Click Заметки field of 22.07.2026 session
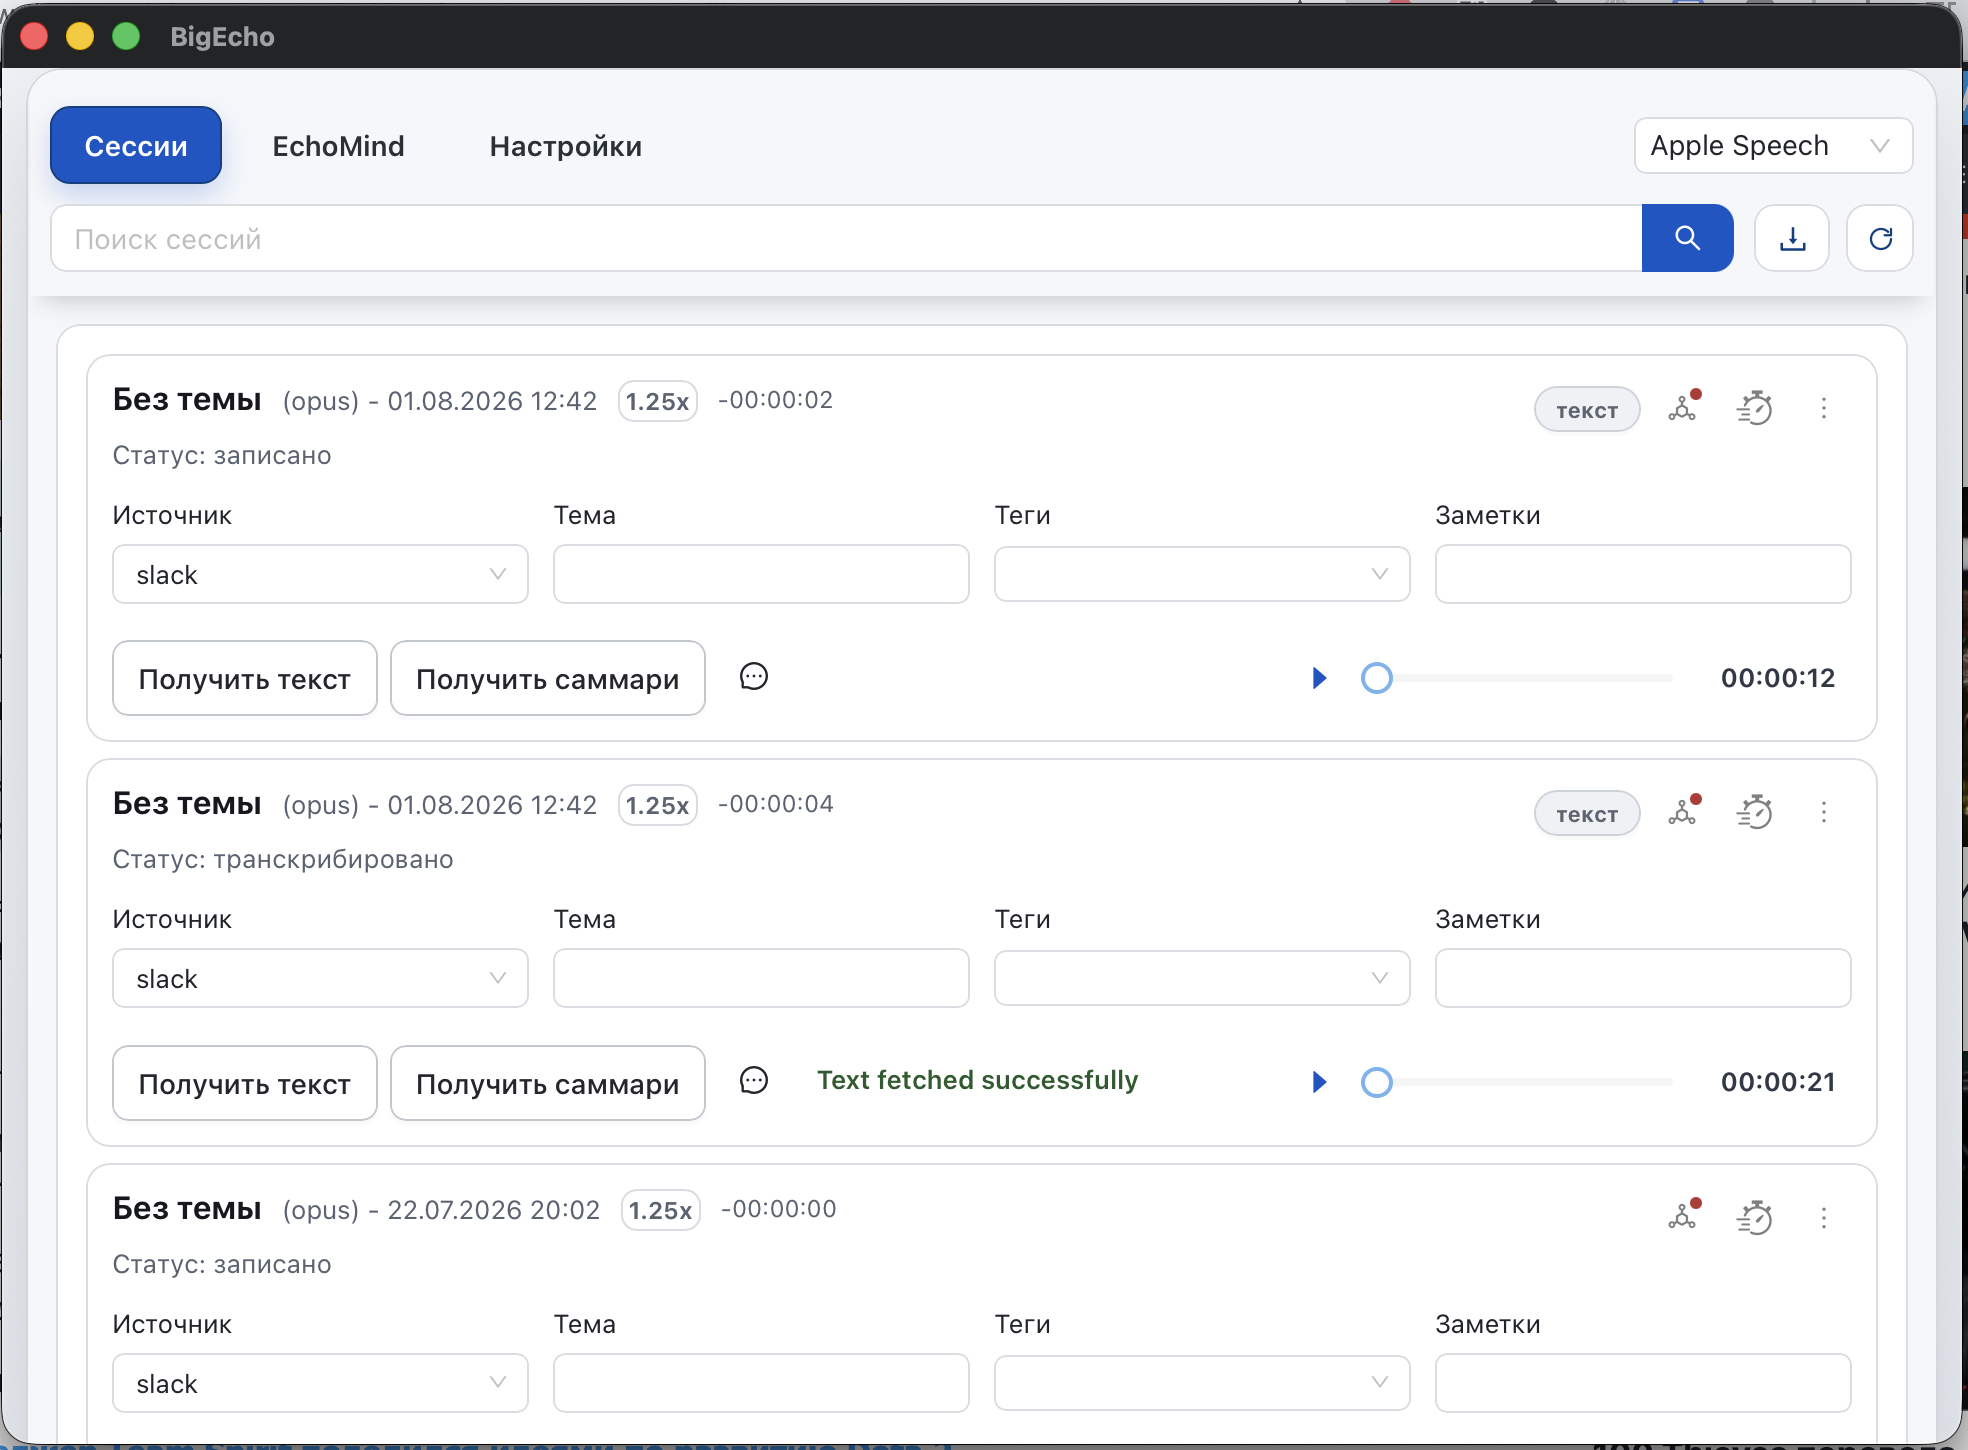Screen dimensions: 1968x1450 [x=1643, y=1383]
